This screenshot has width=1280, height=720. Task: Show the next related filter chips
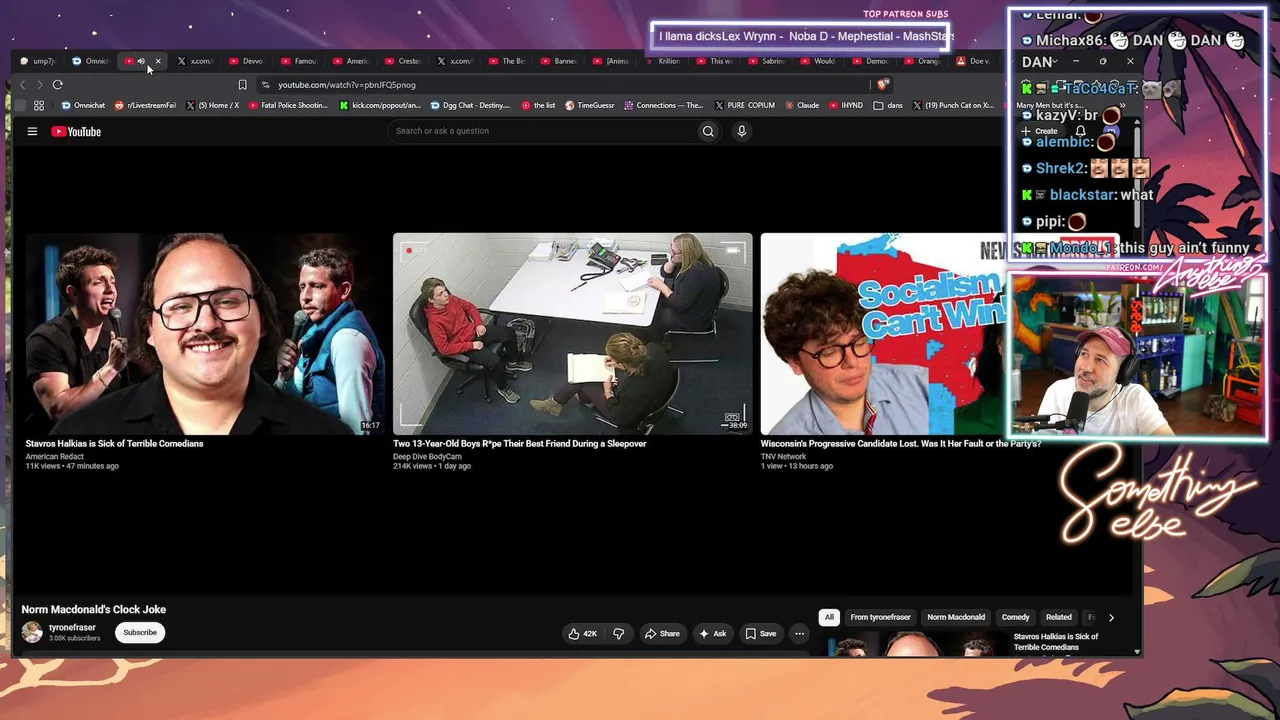(x=1110, y=618)
